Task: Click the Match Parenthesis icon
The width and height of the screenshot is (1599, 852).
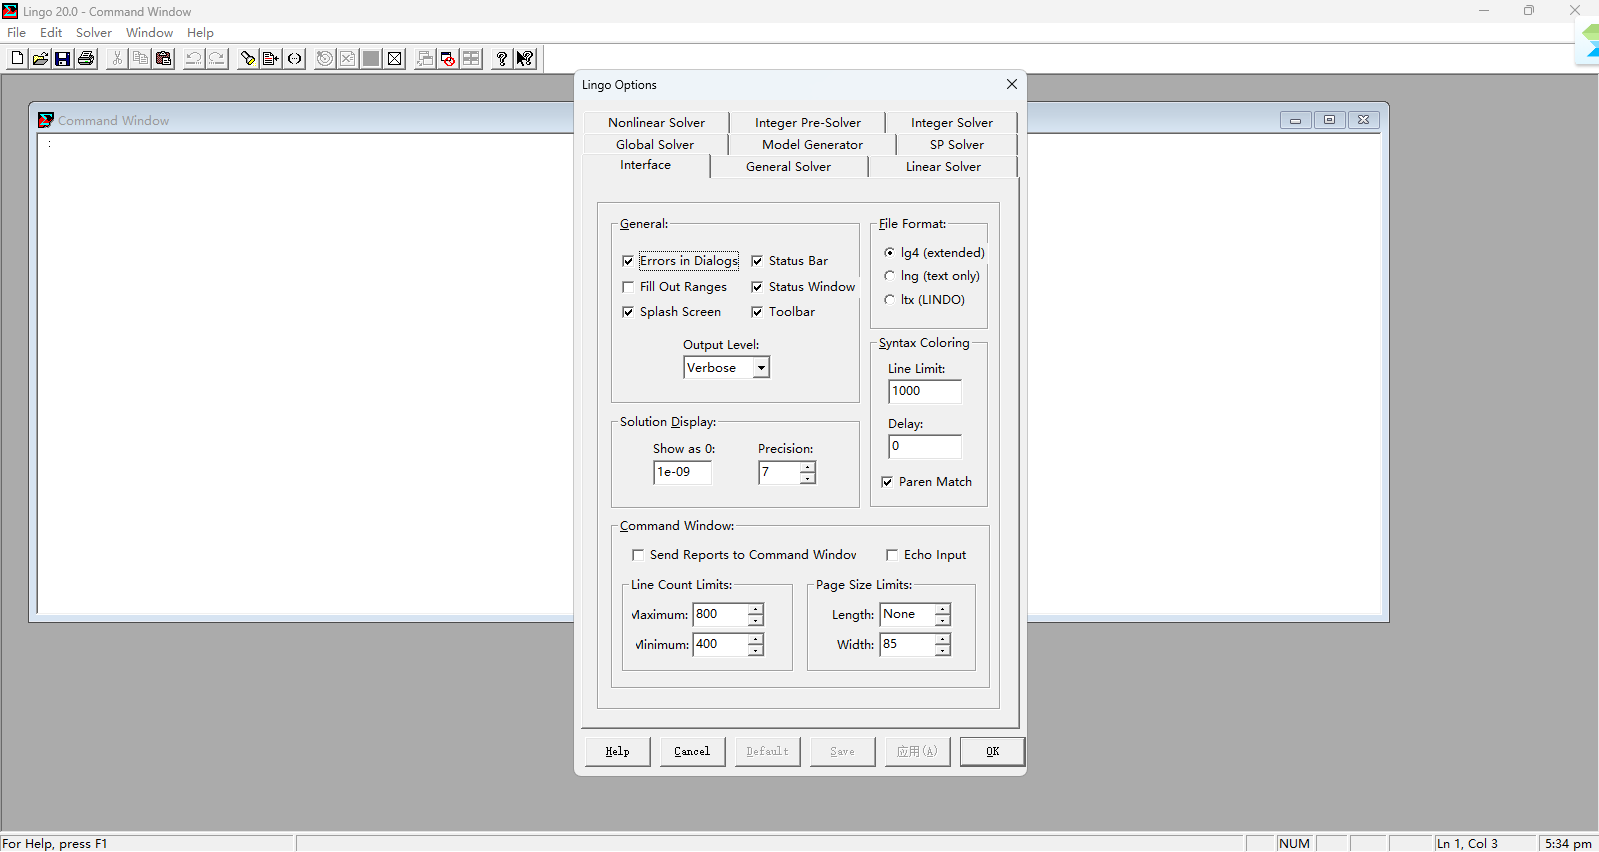Action: coord(294,59)
